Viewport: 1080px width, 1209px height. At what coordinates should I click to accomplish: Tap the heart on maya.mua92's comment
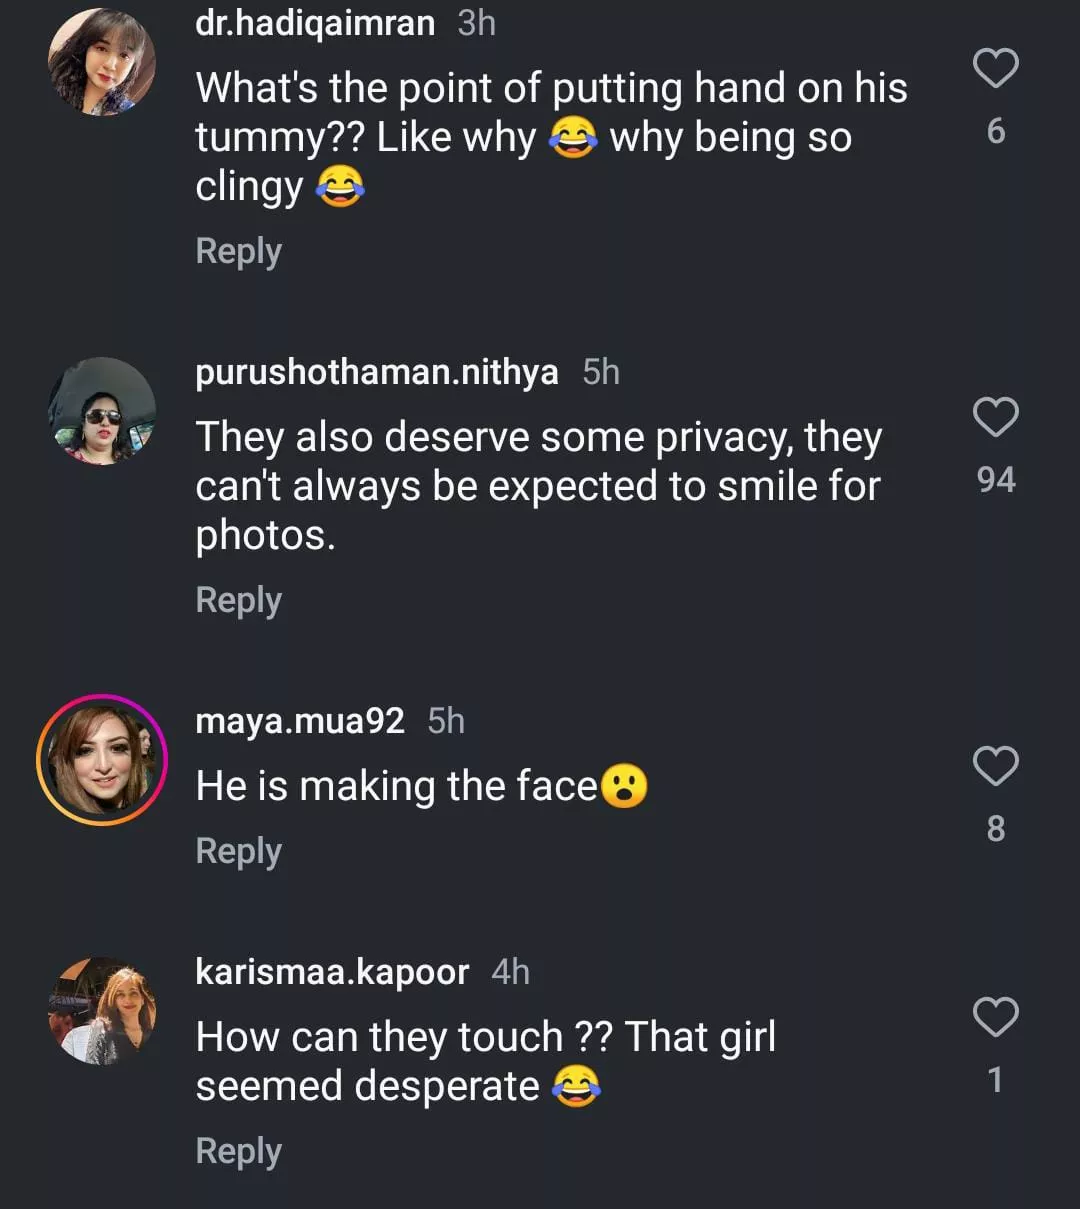click(995, 767)
